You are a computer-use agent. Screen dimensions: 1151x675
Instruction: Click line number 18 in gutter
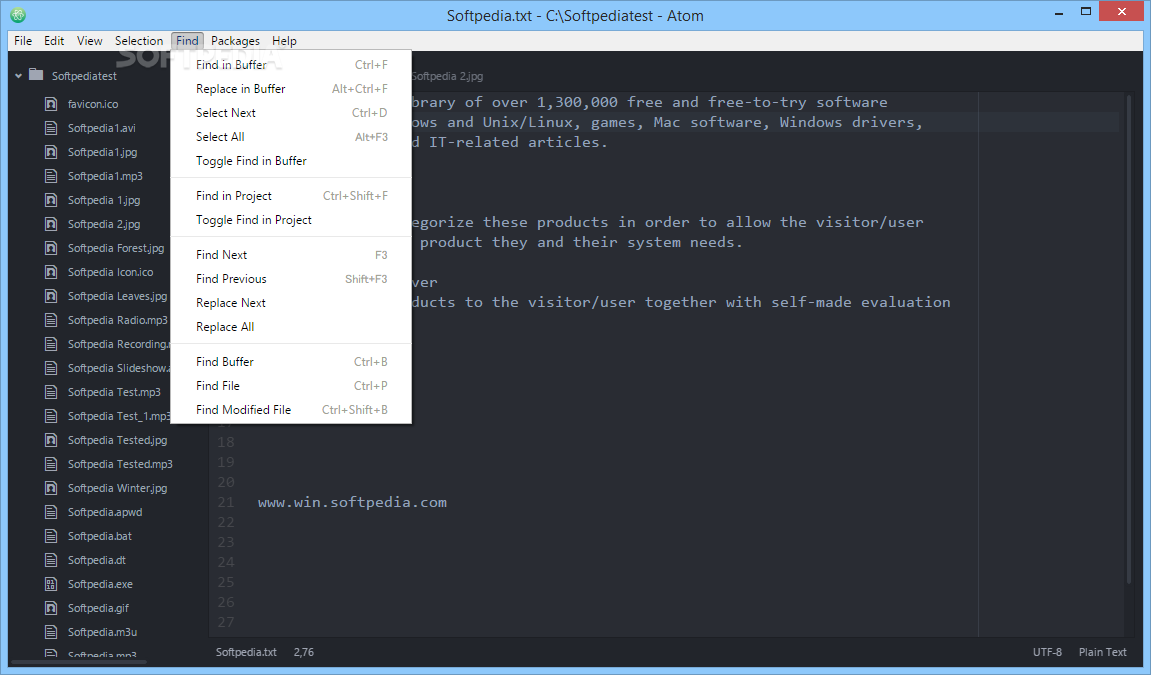pyautogui.click(x=225, y=442)
